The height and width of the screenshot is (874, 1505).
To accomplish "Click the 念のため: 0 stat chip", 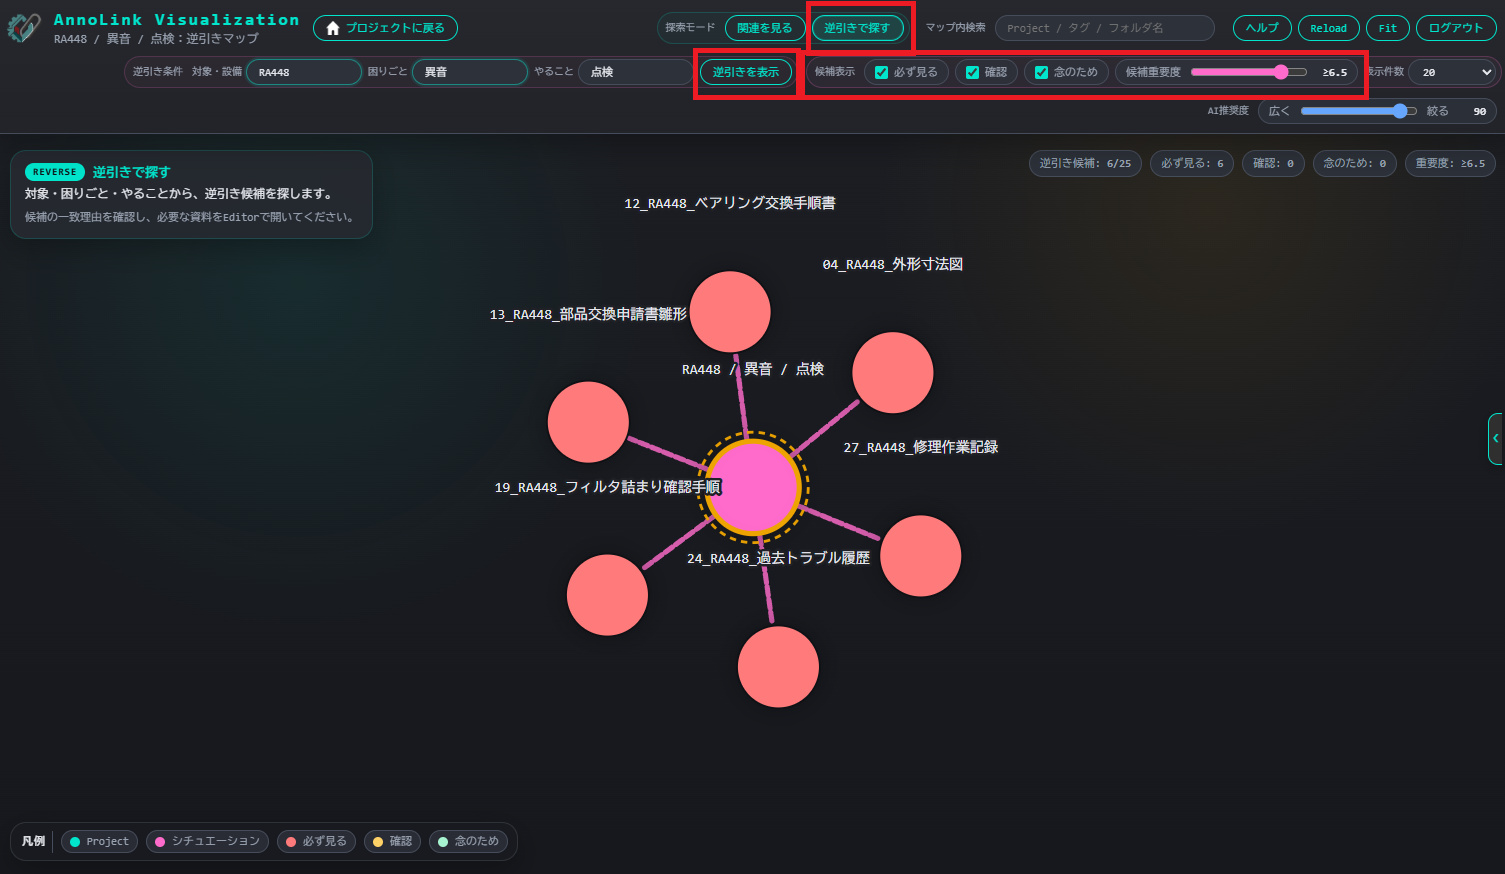I will tap(1354, 163).
